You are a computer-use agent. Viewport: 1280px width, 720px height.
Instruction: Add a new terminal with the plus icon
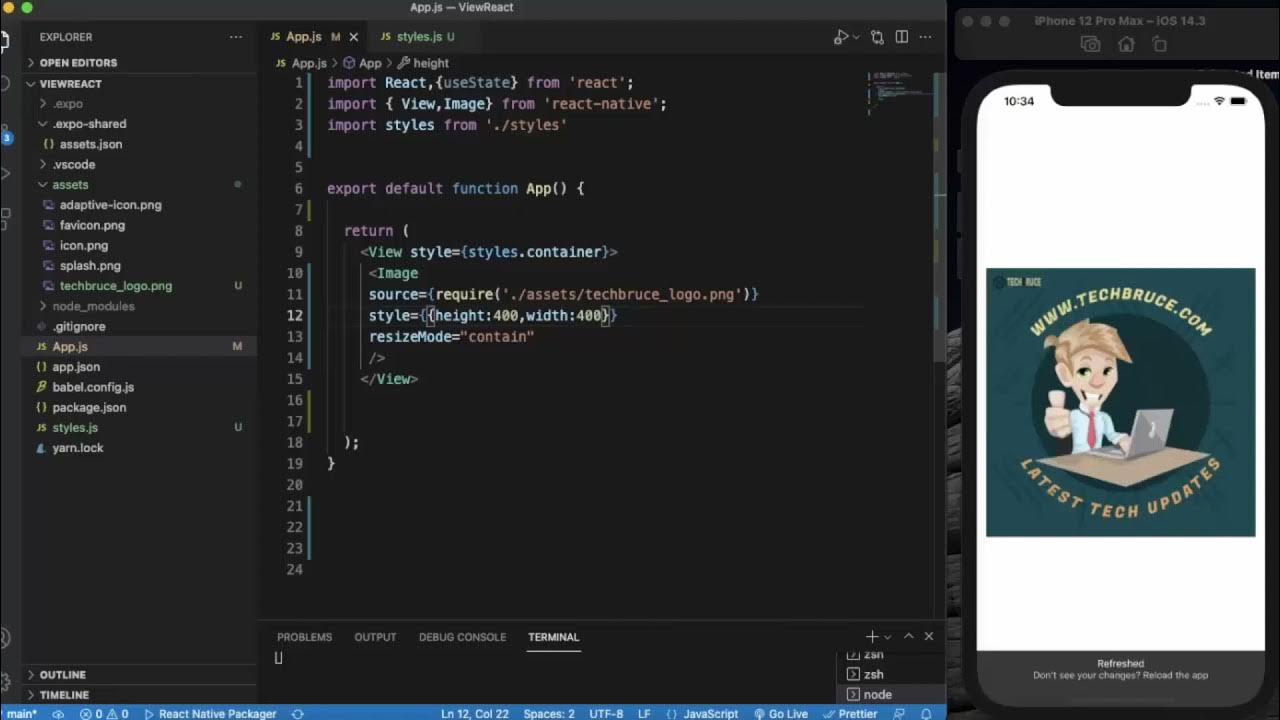[872, 636]
